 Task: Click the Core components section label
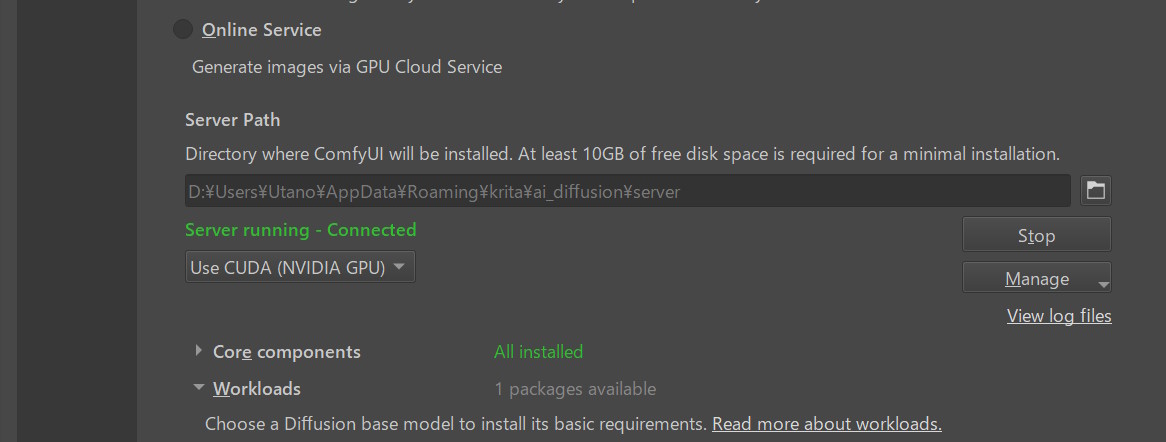tap(286, 351)
